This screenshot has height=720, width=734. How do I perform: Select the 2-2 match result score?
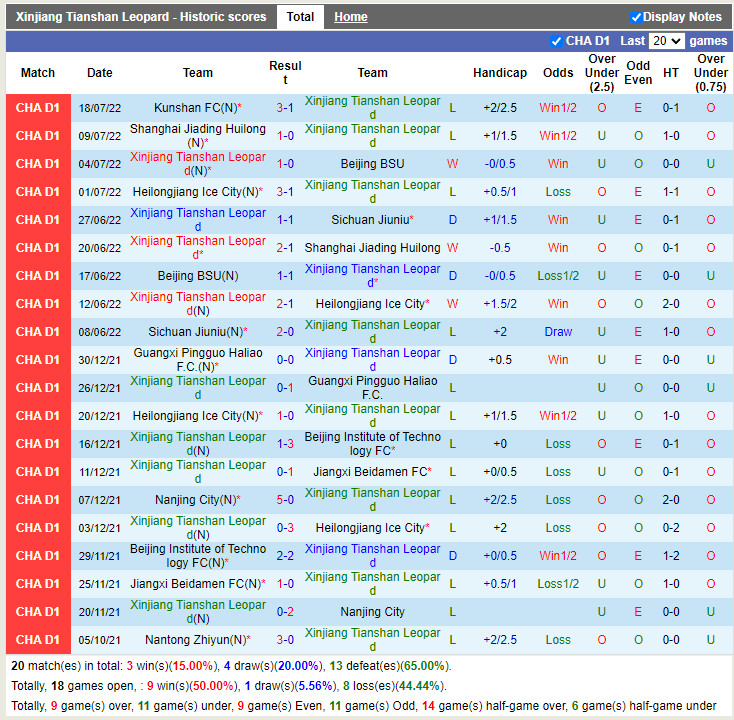[285, 556]
